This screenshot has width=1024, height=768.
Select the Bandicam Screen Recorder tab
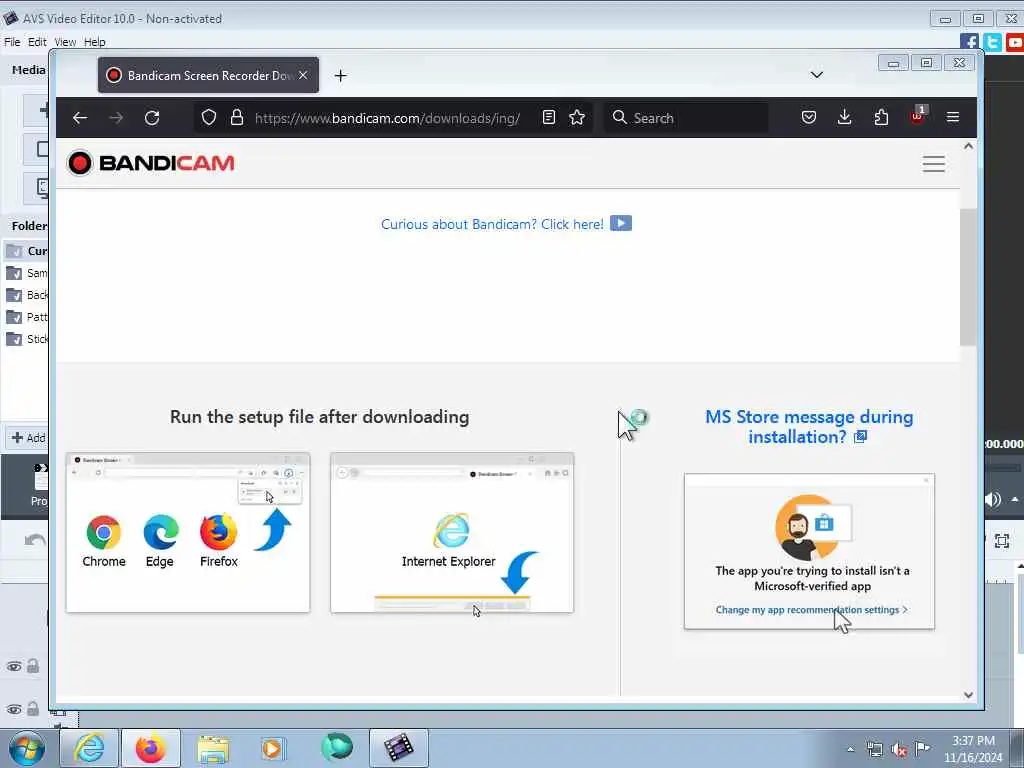pos(208,75)
